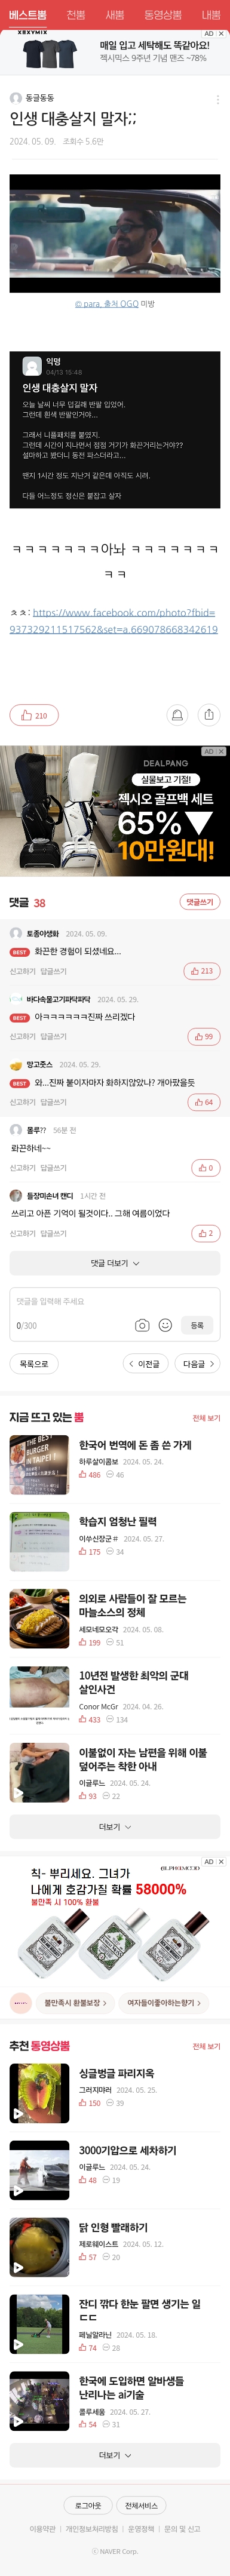Tap the notification bell icon below the post
Image resolution: width=230 pixels, height=2576 pixels.
177,714
